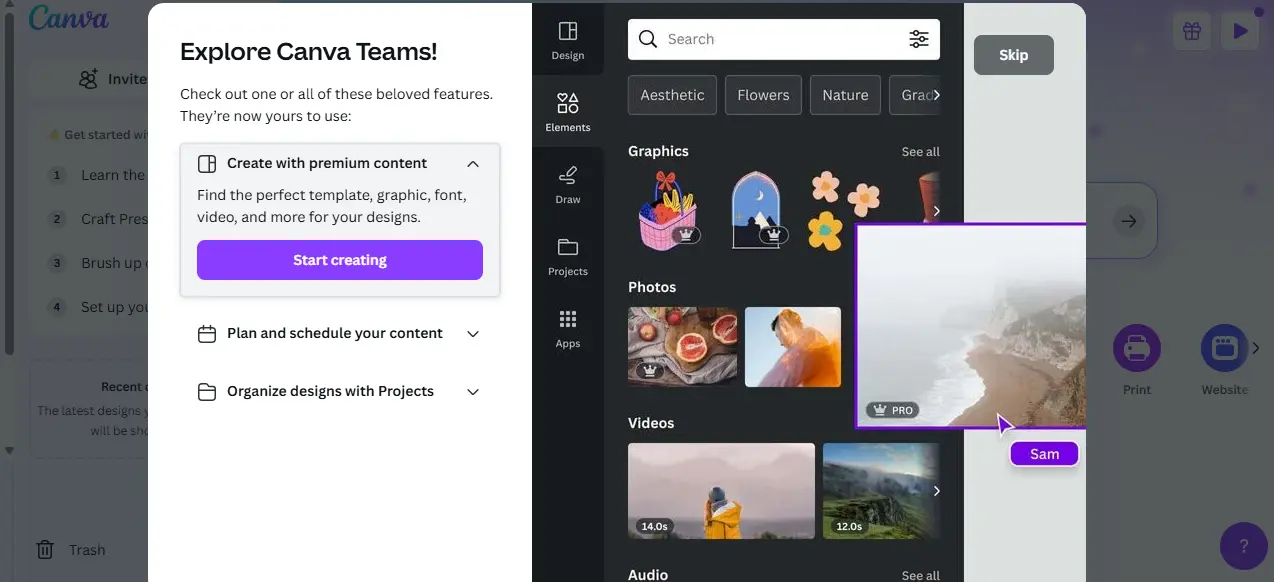The height and width of the screenshot is (582, 1274).
Task: Click See all next to Audio
Action: click(x=920, y=576)
